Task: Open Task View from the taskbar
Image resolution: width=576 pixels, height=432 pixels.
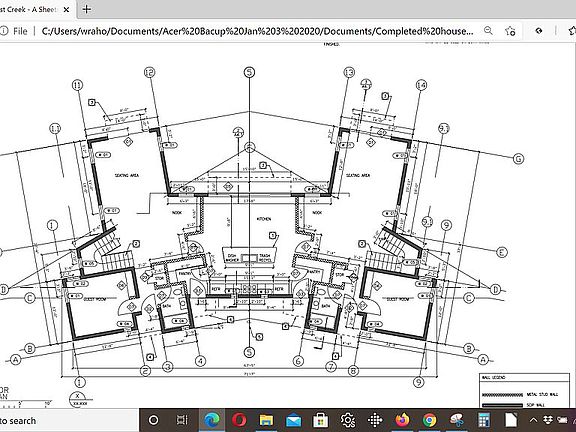Action: 182,420
